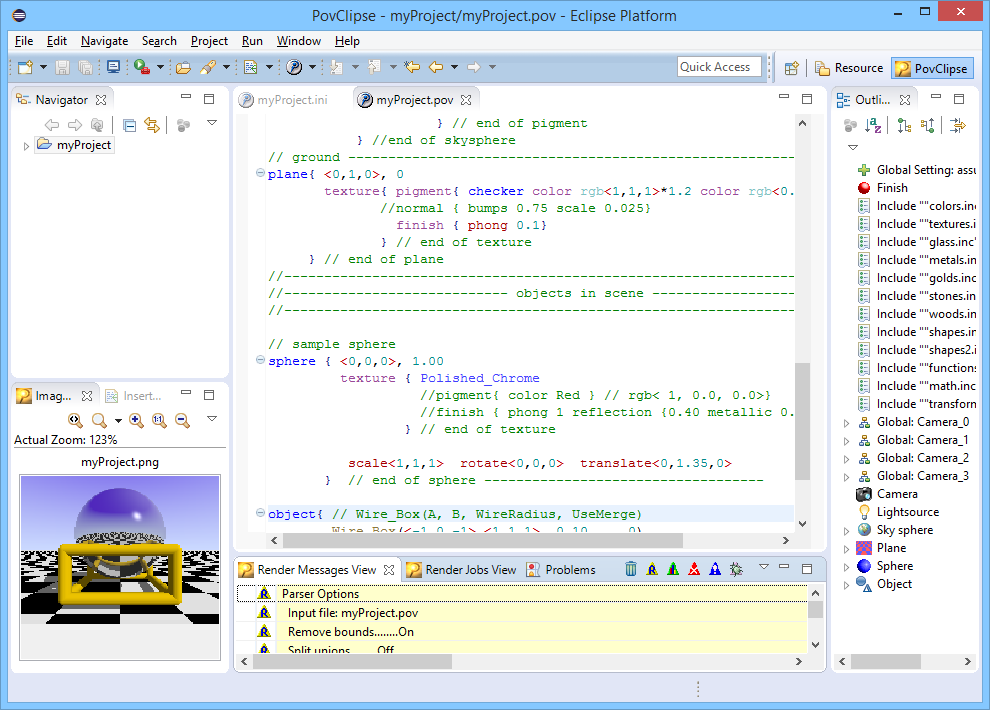Run the render with the green play icon
This screenshot has height=710, width=990.
pos(141,67)
